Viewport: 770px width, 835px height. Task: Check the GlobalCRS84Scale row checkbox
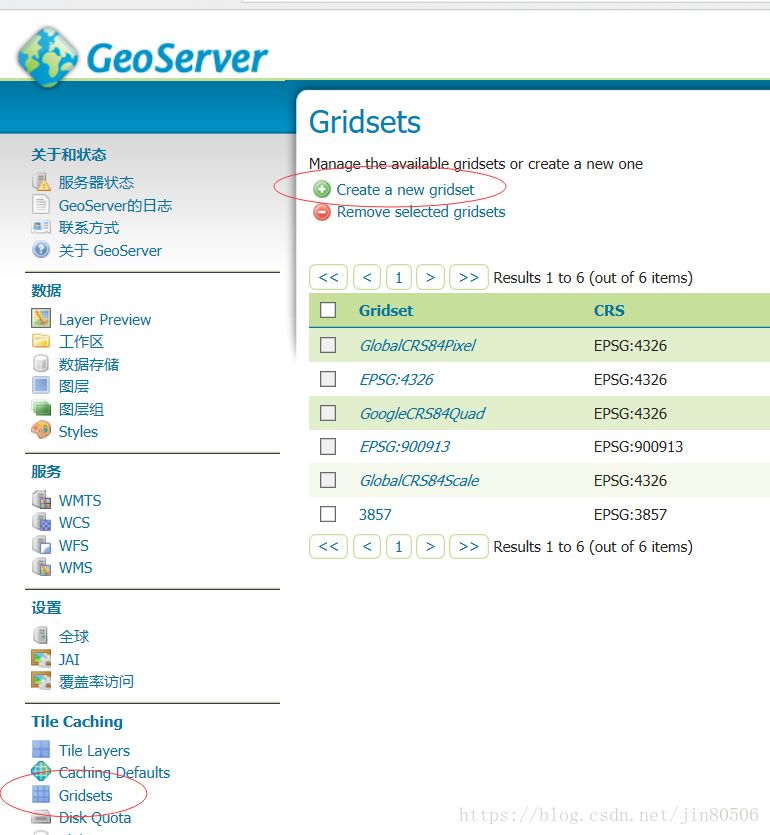pyautogui.click(x=328, y=480)
